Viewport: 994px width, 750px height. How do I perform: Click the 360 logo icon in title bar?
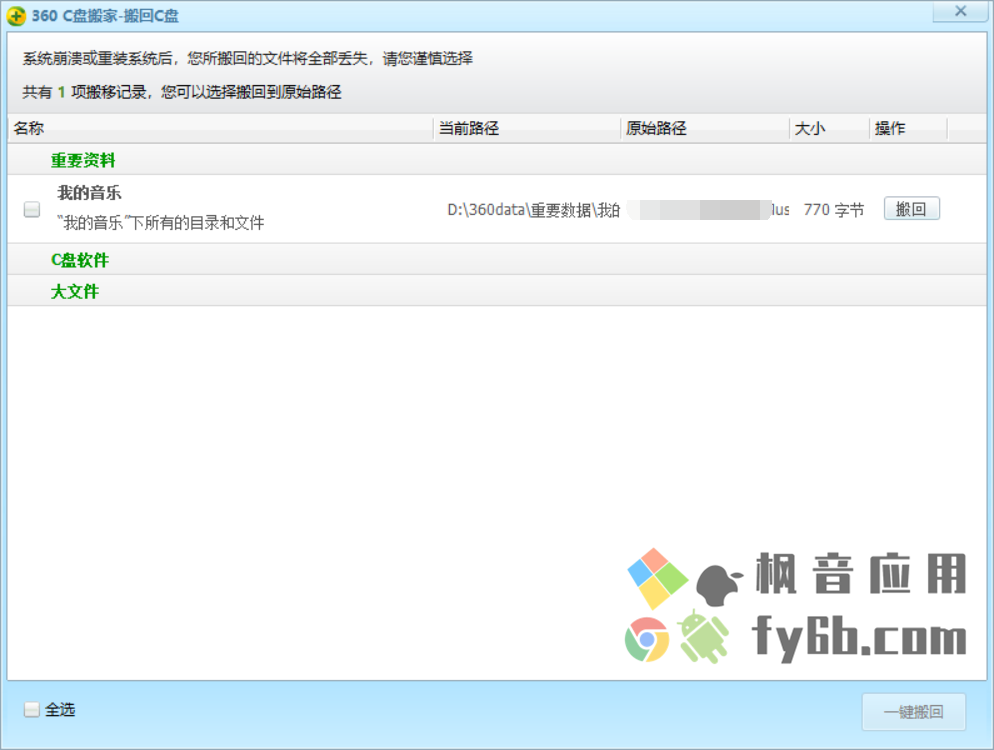pyautogui.click(x=16, y=15)
